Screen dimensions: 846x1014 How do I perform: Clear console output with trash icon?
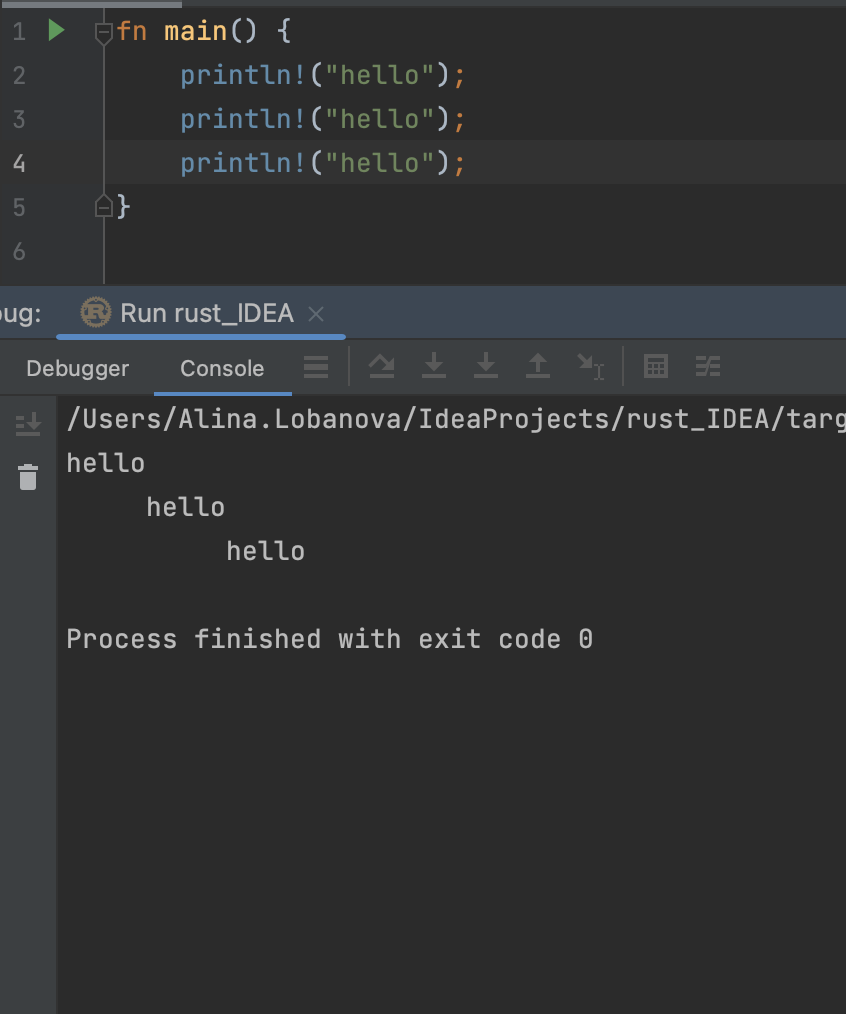coord(28,477)
